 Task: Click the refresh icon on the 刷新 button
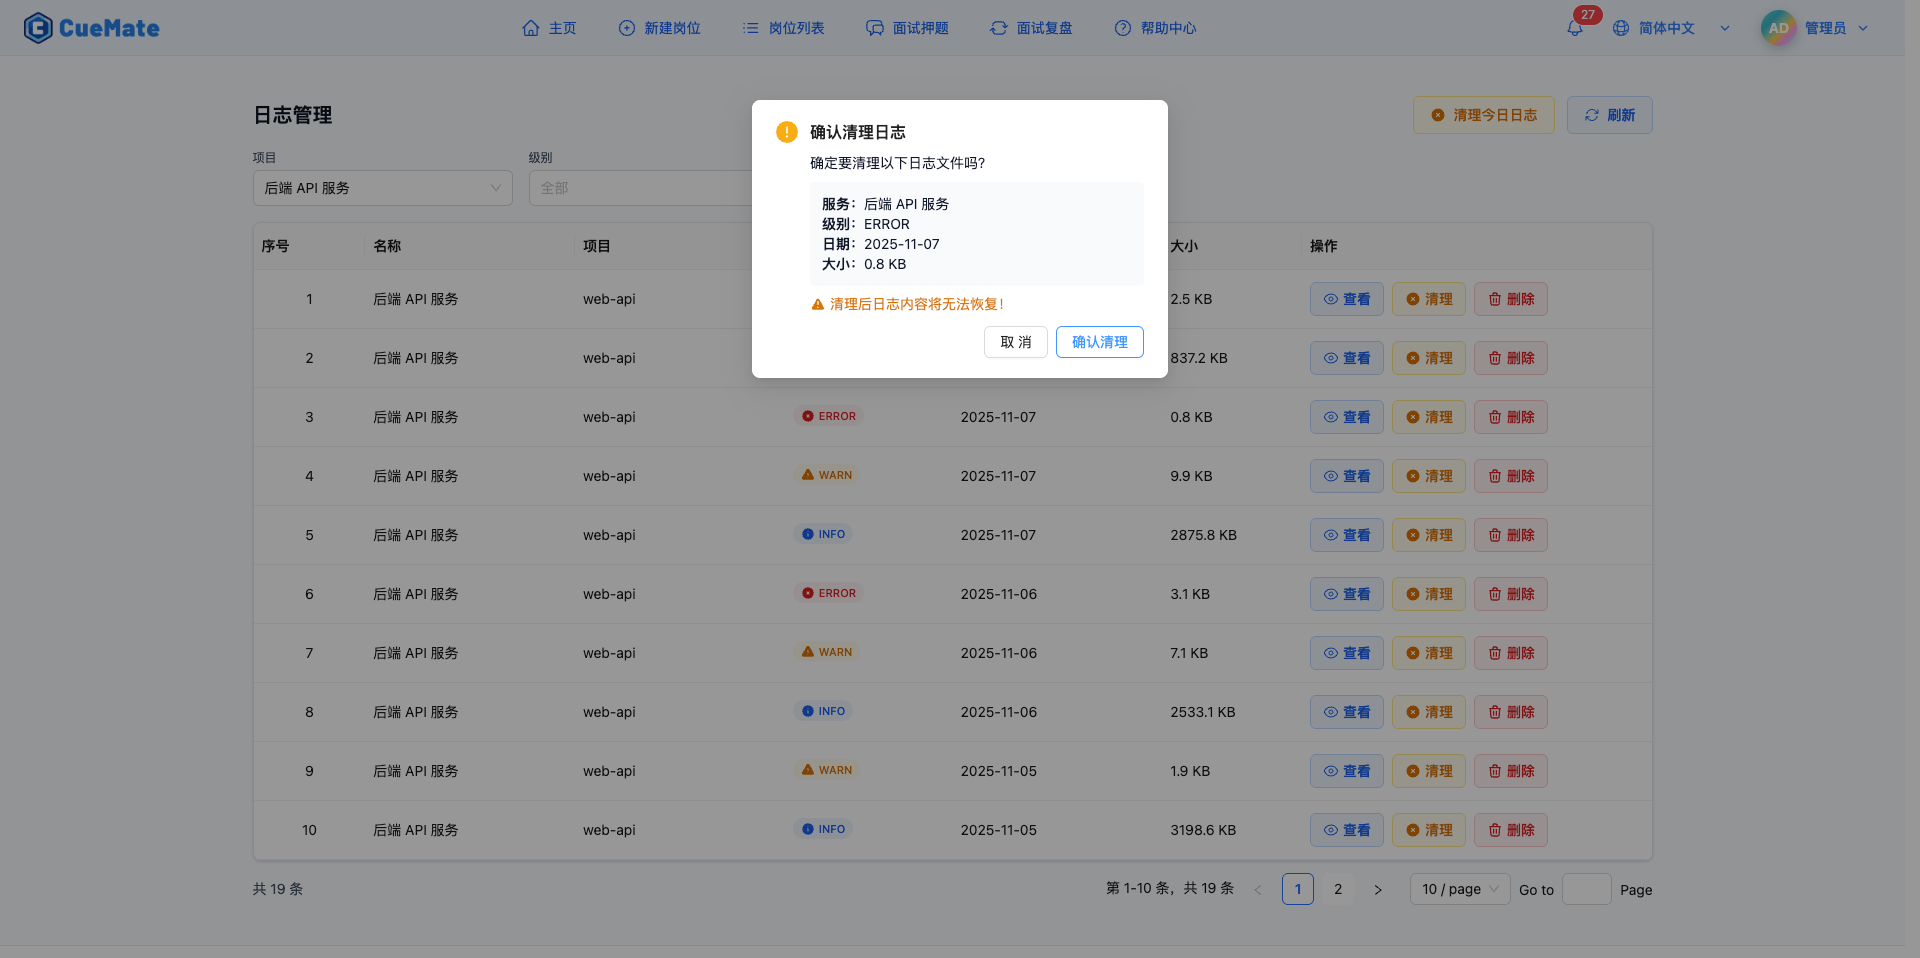point(1593,114)
